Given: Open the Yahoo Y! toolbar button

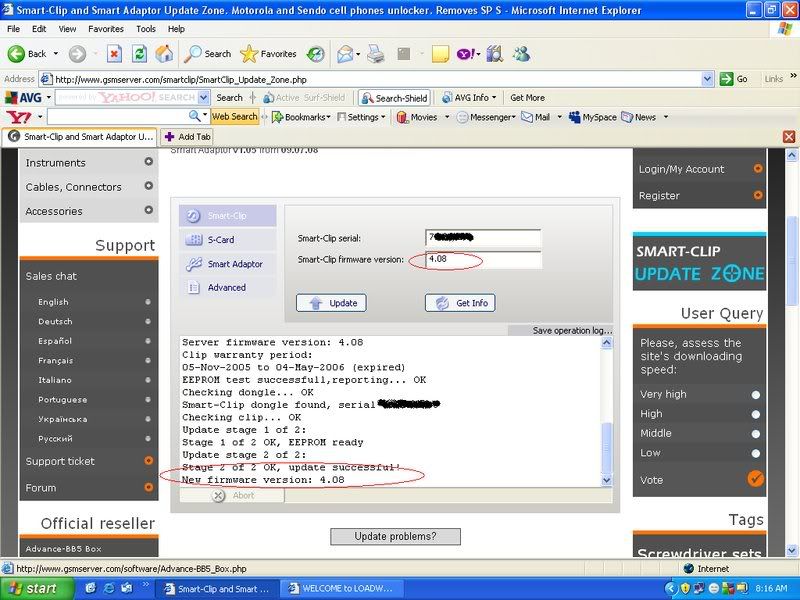Looking at the screenshot, I should (466, 54).
